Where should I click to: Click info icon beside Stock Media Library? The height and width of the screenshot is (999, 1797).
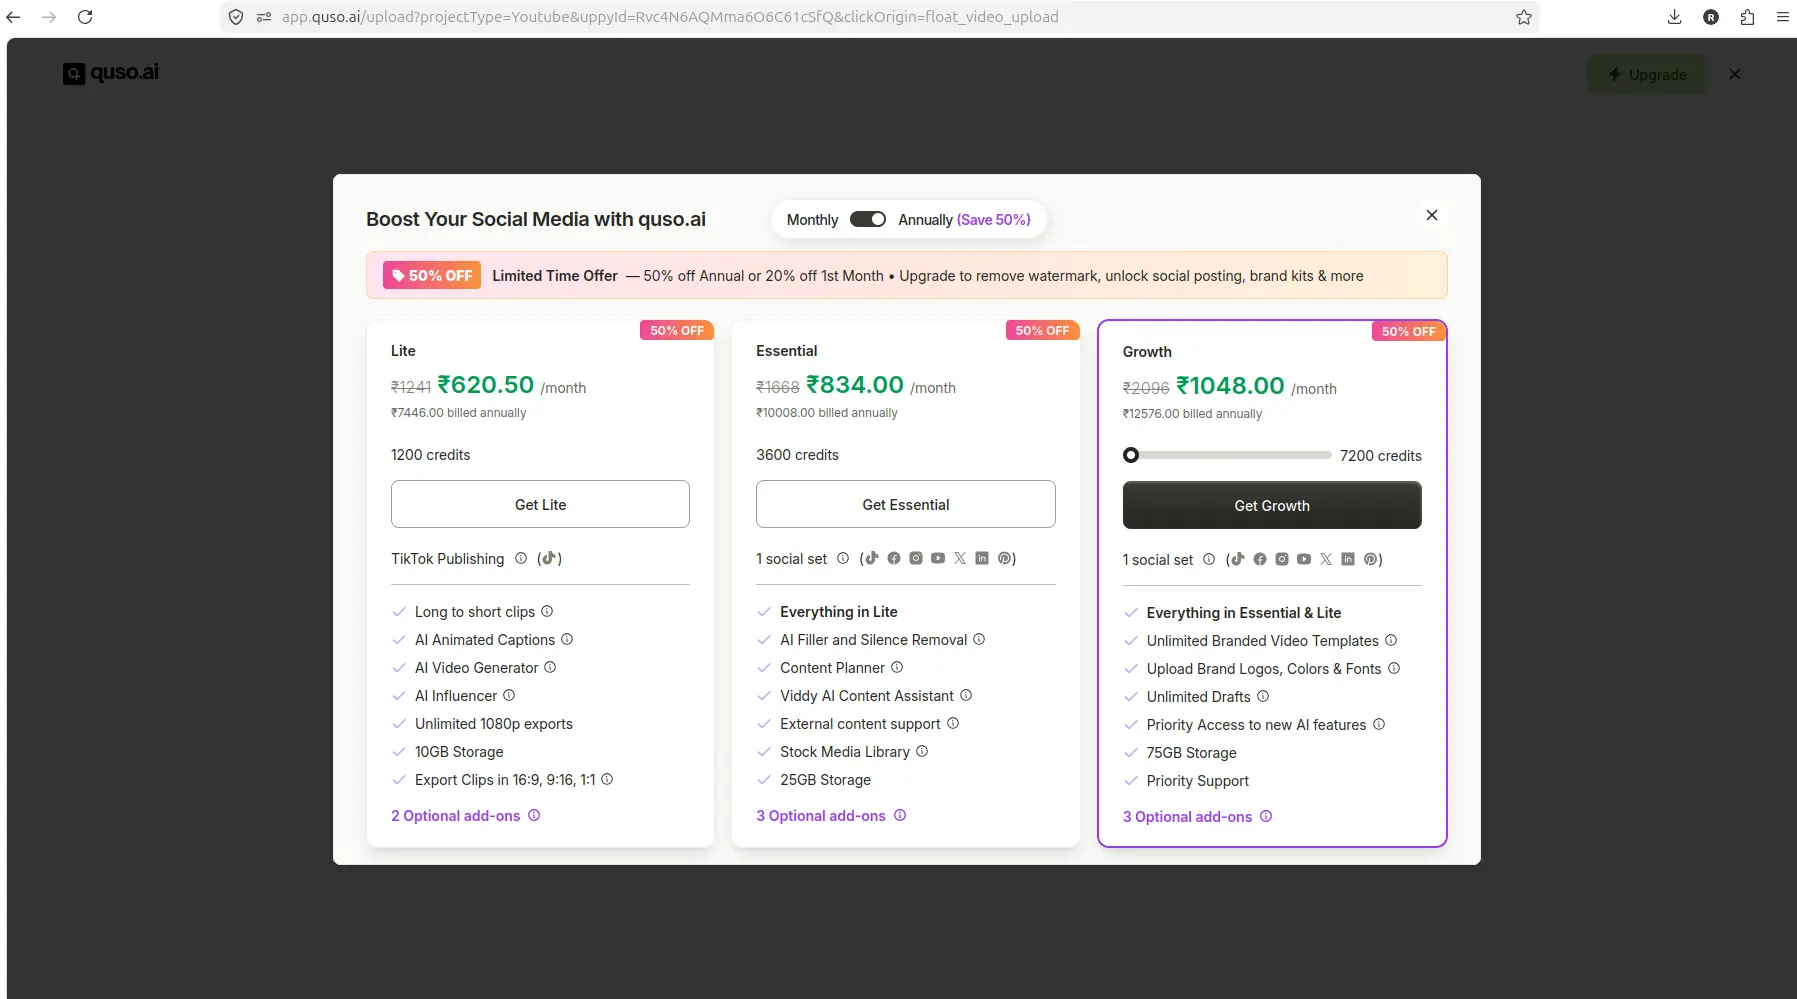point(922,751)
